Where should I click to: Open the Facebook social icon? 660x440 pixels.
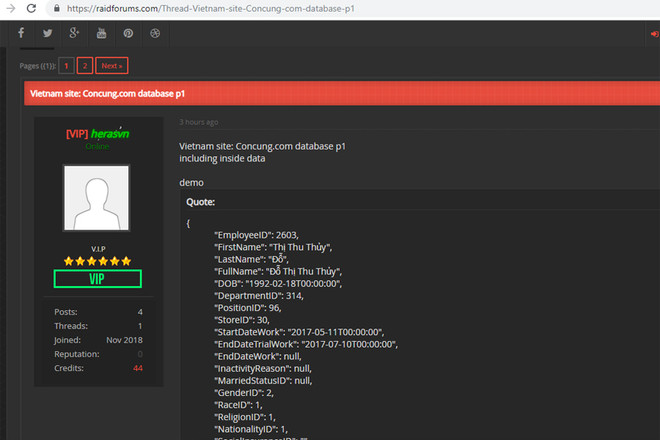click(x=21, y=33)
